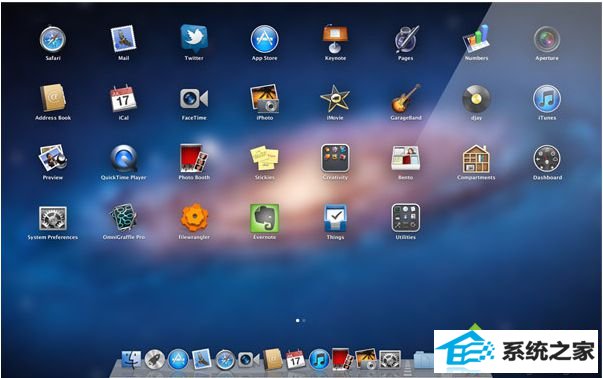
Task: Open FaceTime camera icon in the Dock
Action: (x=248, y=360)
